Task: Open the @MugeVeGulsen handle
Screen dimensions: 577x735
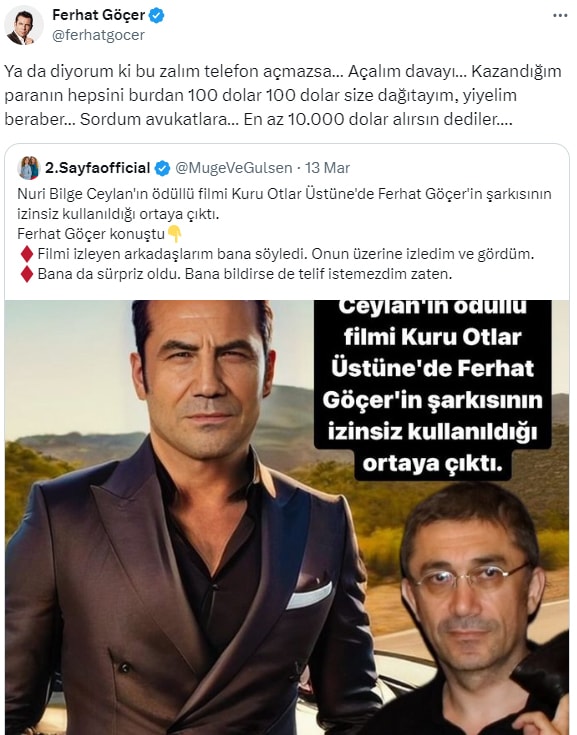Action: [x=233, y=168]
